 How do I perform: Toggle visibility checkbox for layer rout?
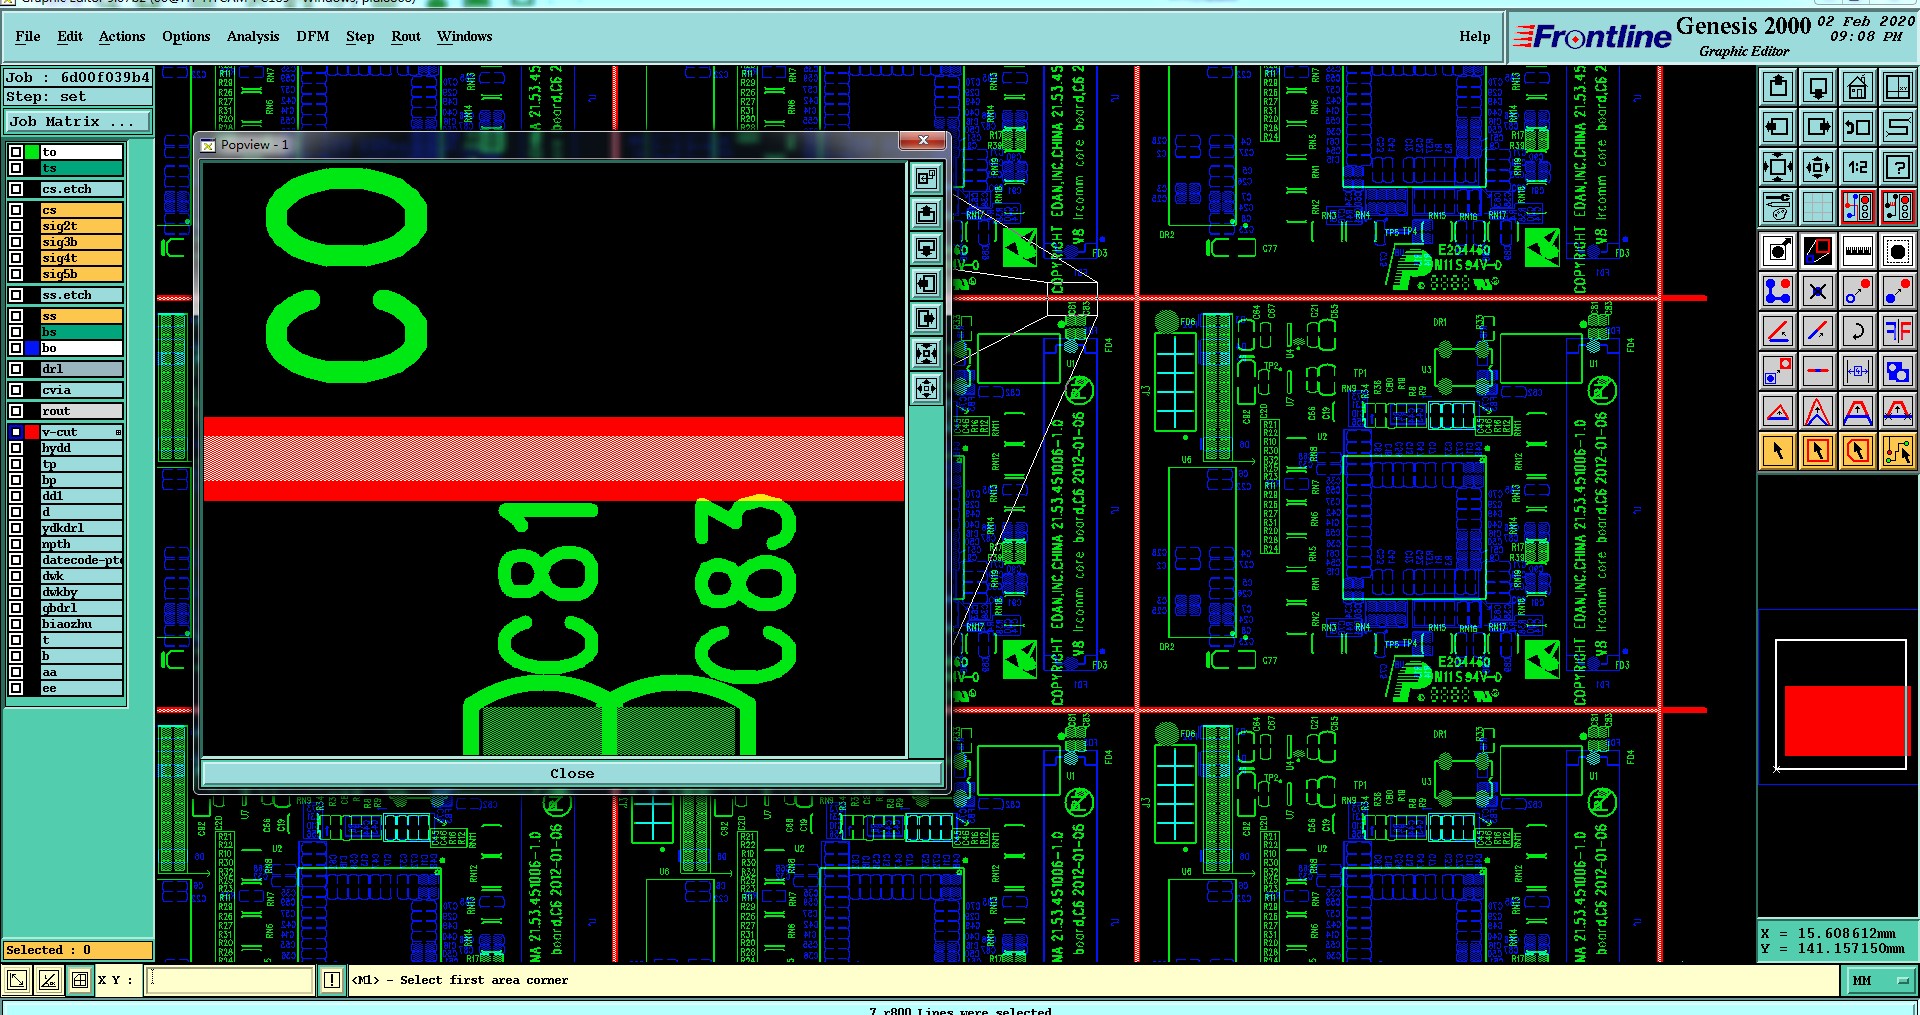pos(16,411)
